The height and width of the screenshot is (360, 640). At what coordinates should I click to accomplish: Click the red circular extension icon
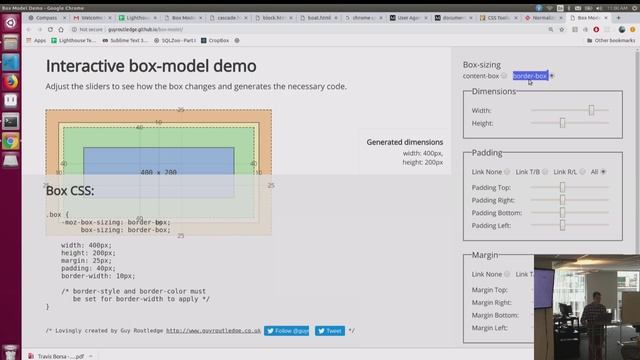point(596,29)
